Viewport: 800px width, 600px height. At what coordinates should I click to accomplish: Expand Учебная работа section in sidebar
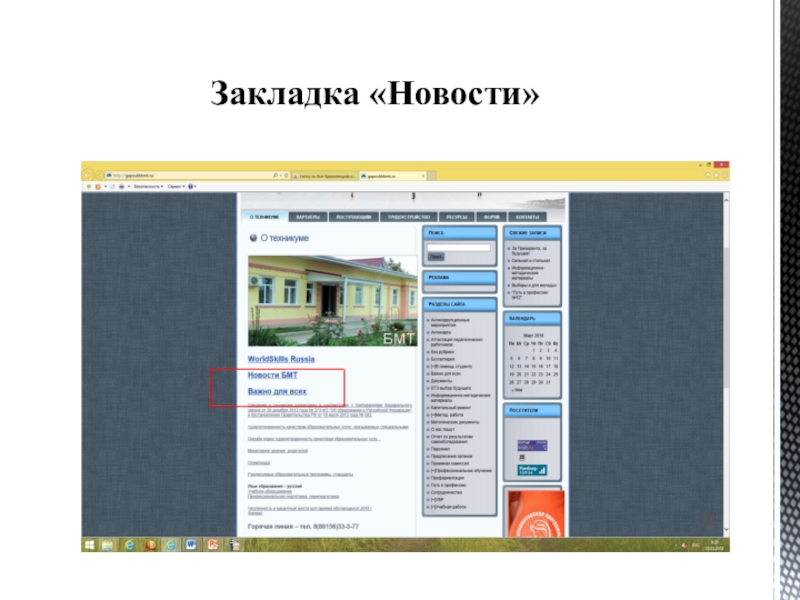[448, 507]
